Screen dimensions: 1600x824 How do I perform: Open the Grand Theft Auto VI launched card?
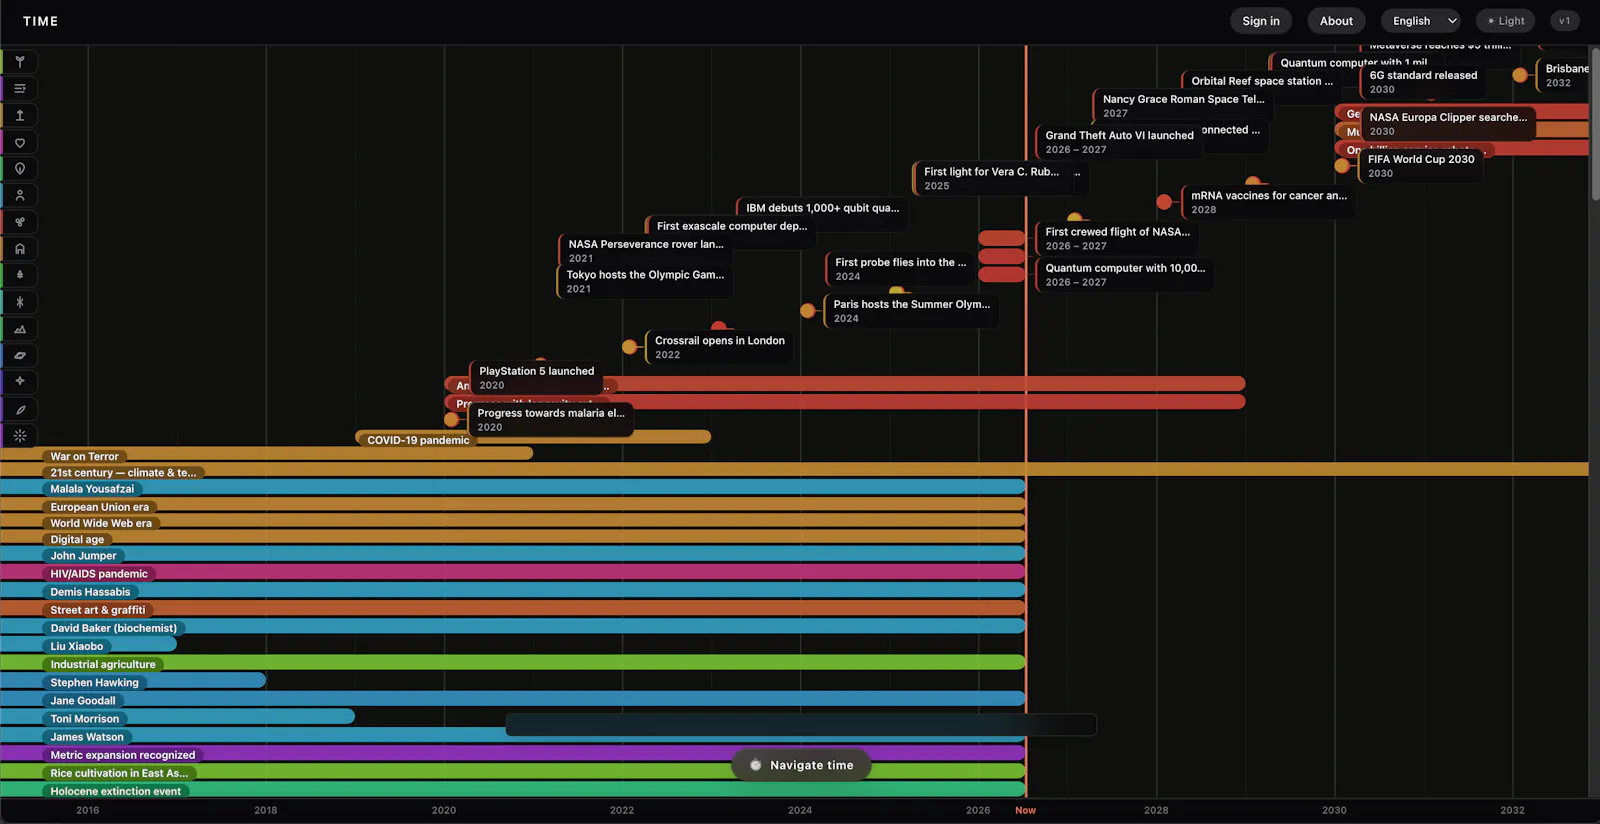[x=1119, y=142]
